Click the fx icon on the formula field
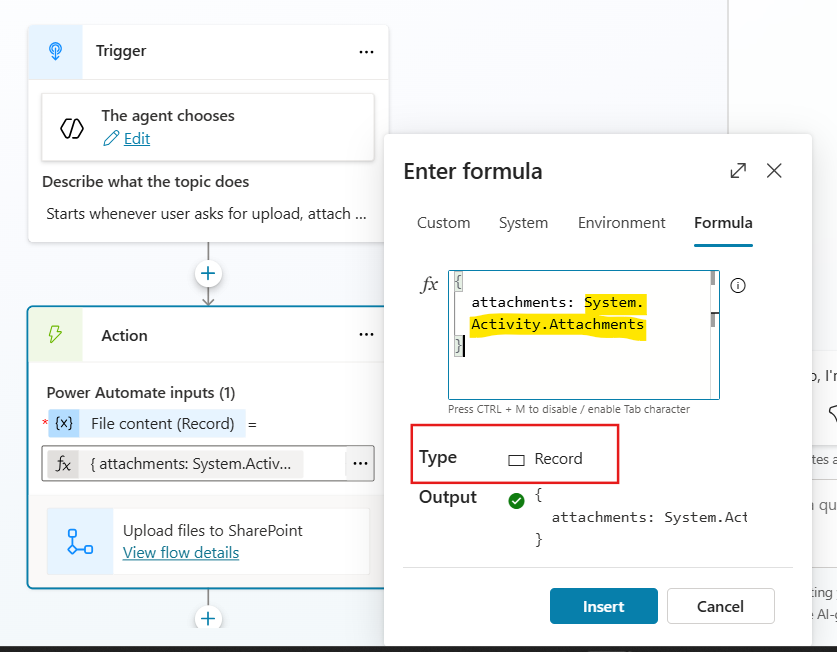 [x=62, y=463]
